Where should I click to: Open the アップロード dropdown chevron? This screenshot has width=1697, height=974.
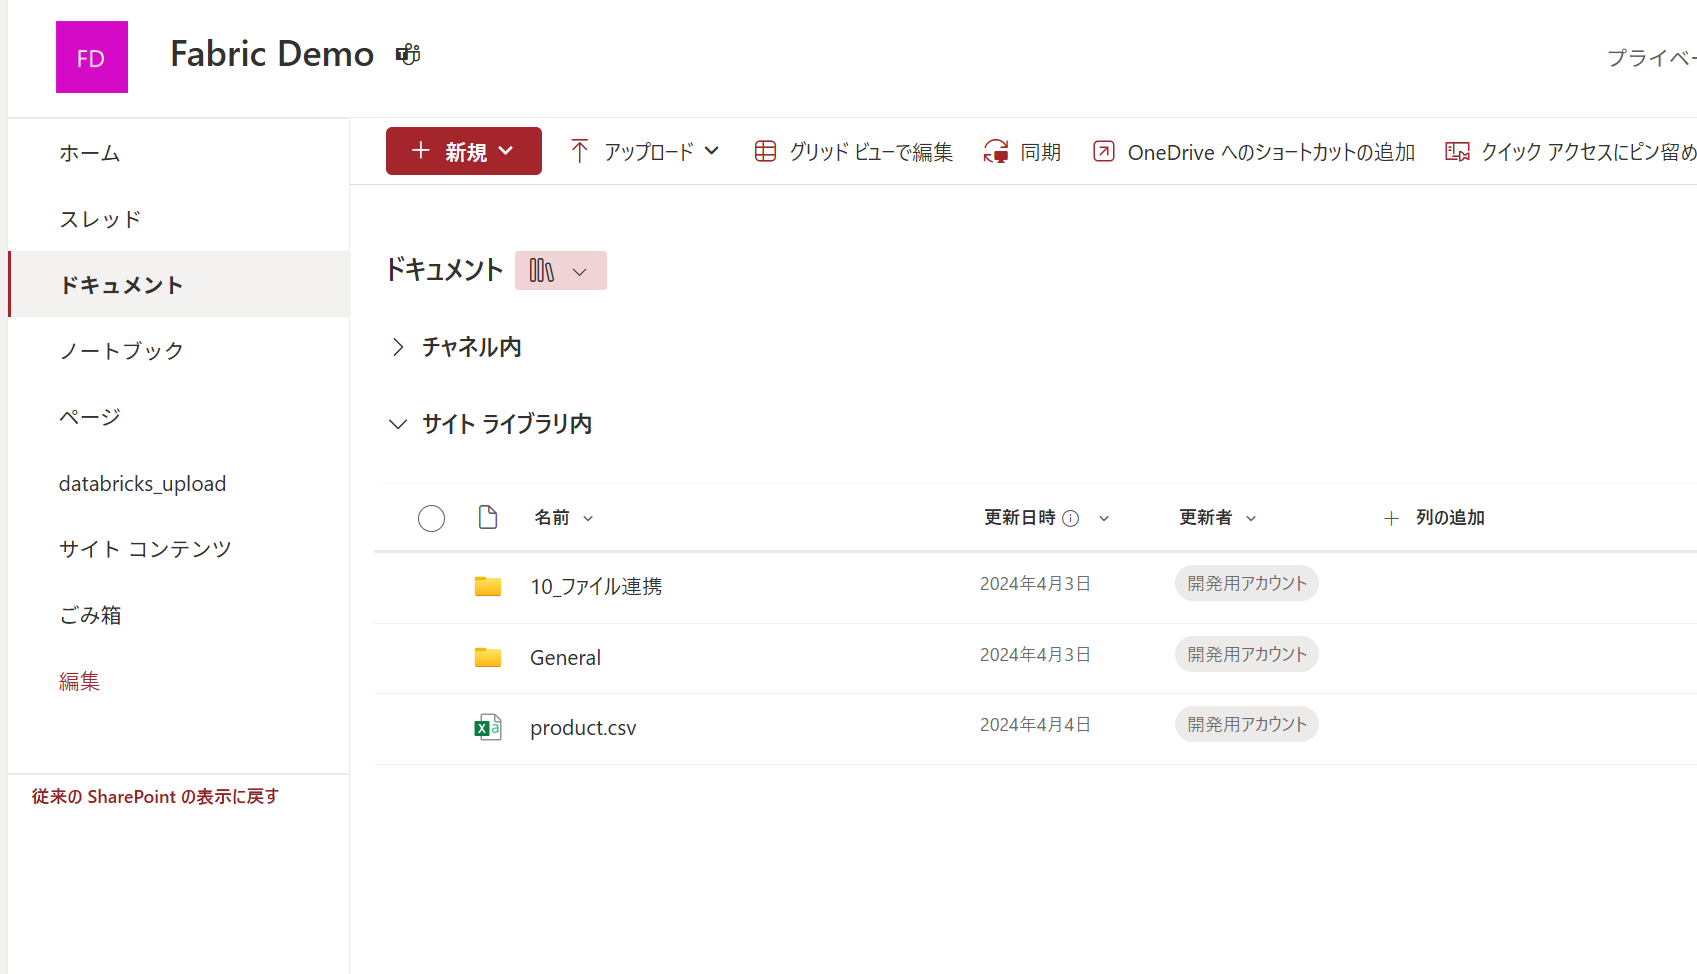[712, 151]
